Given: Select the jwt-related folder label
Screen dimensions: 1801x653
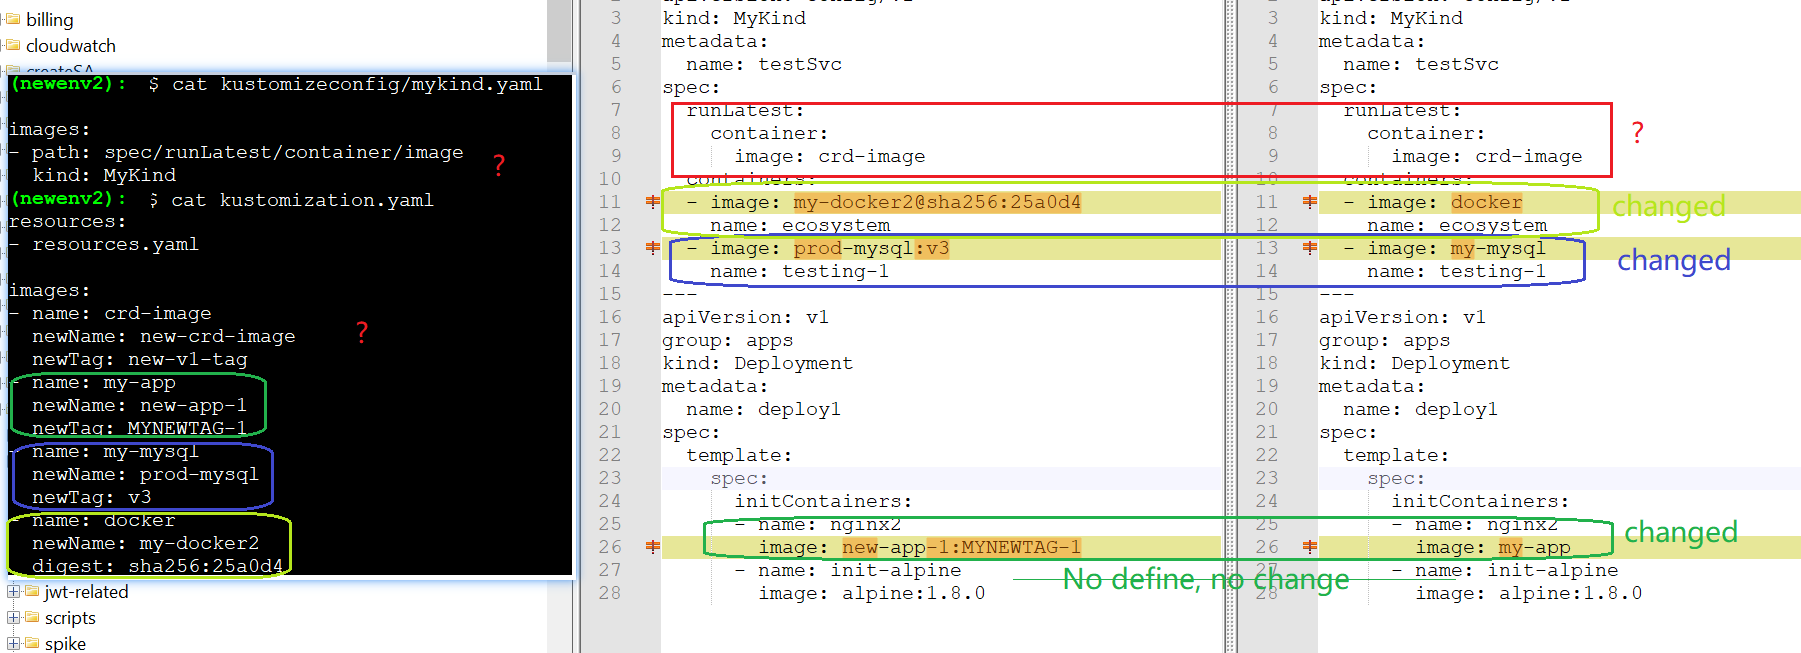Looking at the screenshot, I should pyautogui.click(x=87, y=591).
